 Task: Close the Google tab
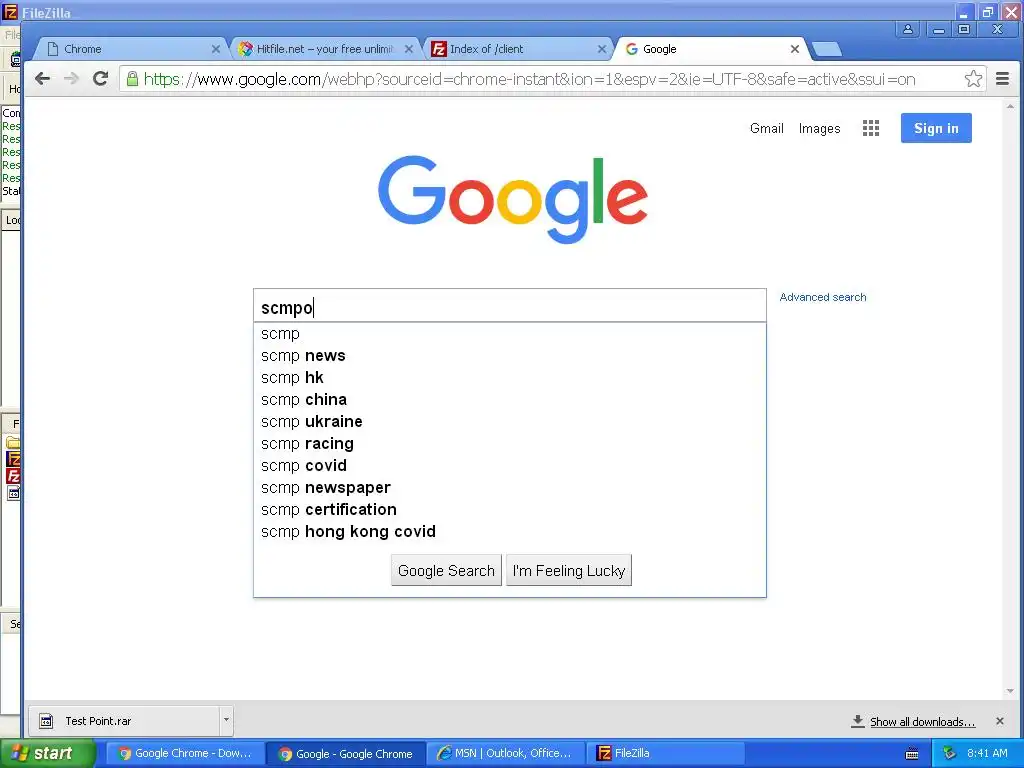(795, 49)
